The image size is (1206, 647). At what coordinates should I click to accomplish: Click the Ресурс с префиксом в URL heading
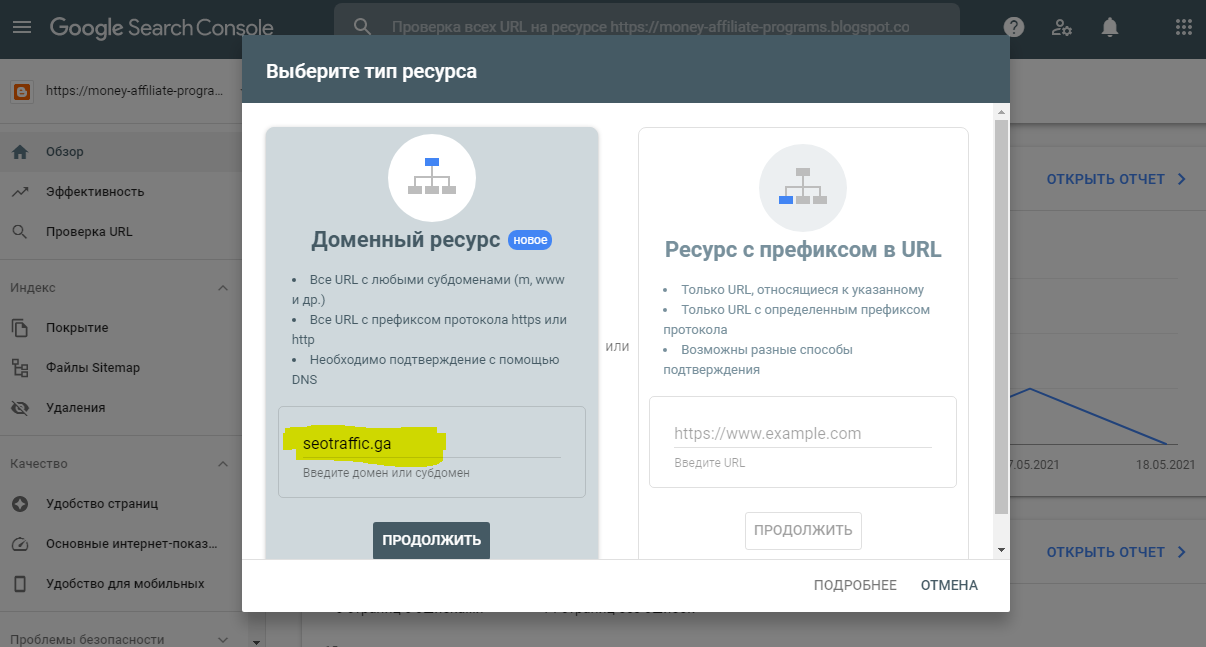pos(803,249)
